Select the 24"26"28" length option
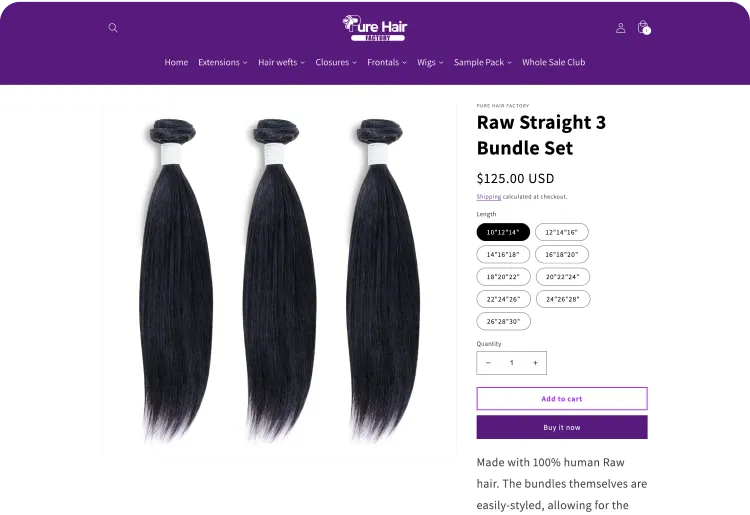The width and height of the screenshot is (750, 515). coord(563,299)
